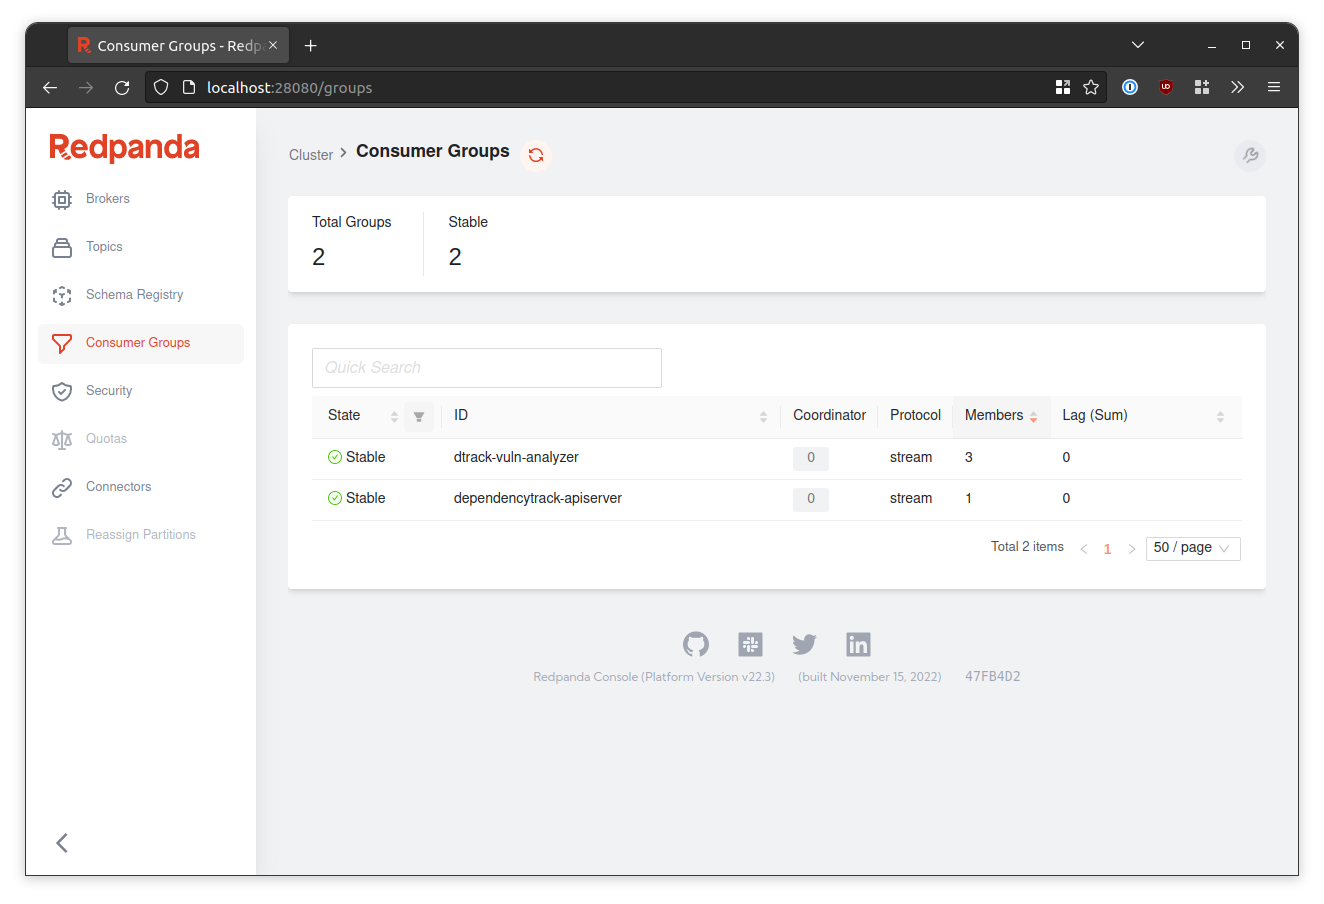Collapse the sidebar with the left chevron

(x=62, y=843)
